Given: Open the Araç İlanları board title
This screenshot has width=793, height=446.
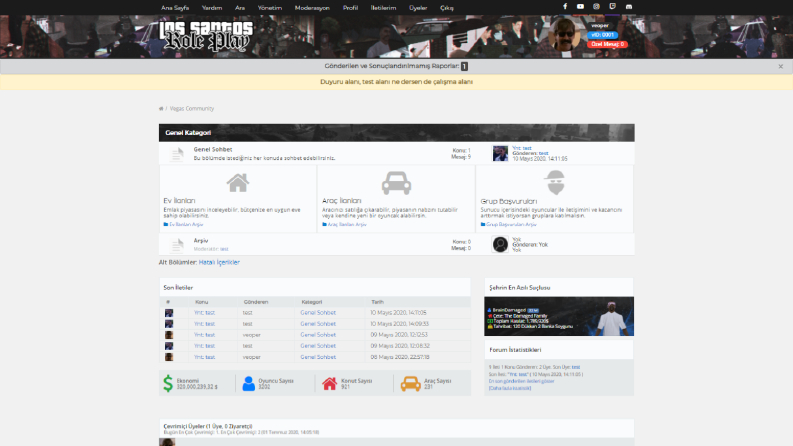Looking at the screenshot, I should click(342, 201).
